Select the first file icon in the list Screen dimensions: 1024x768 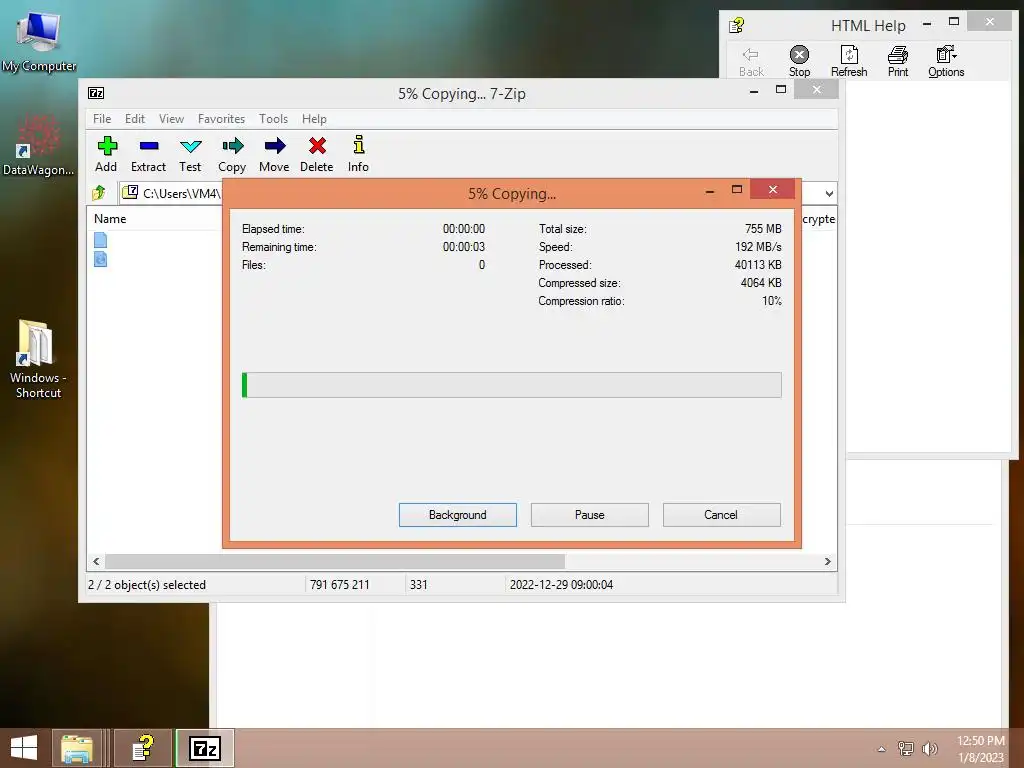coord(101,240)
